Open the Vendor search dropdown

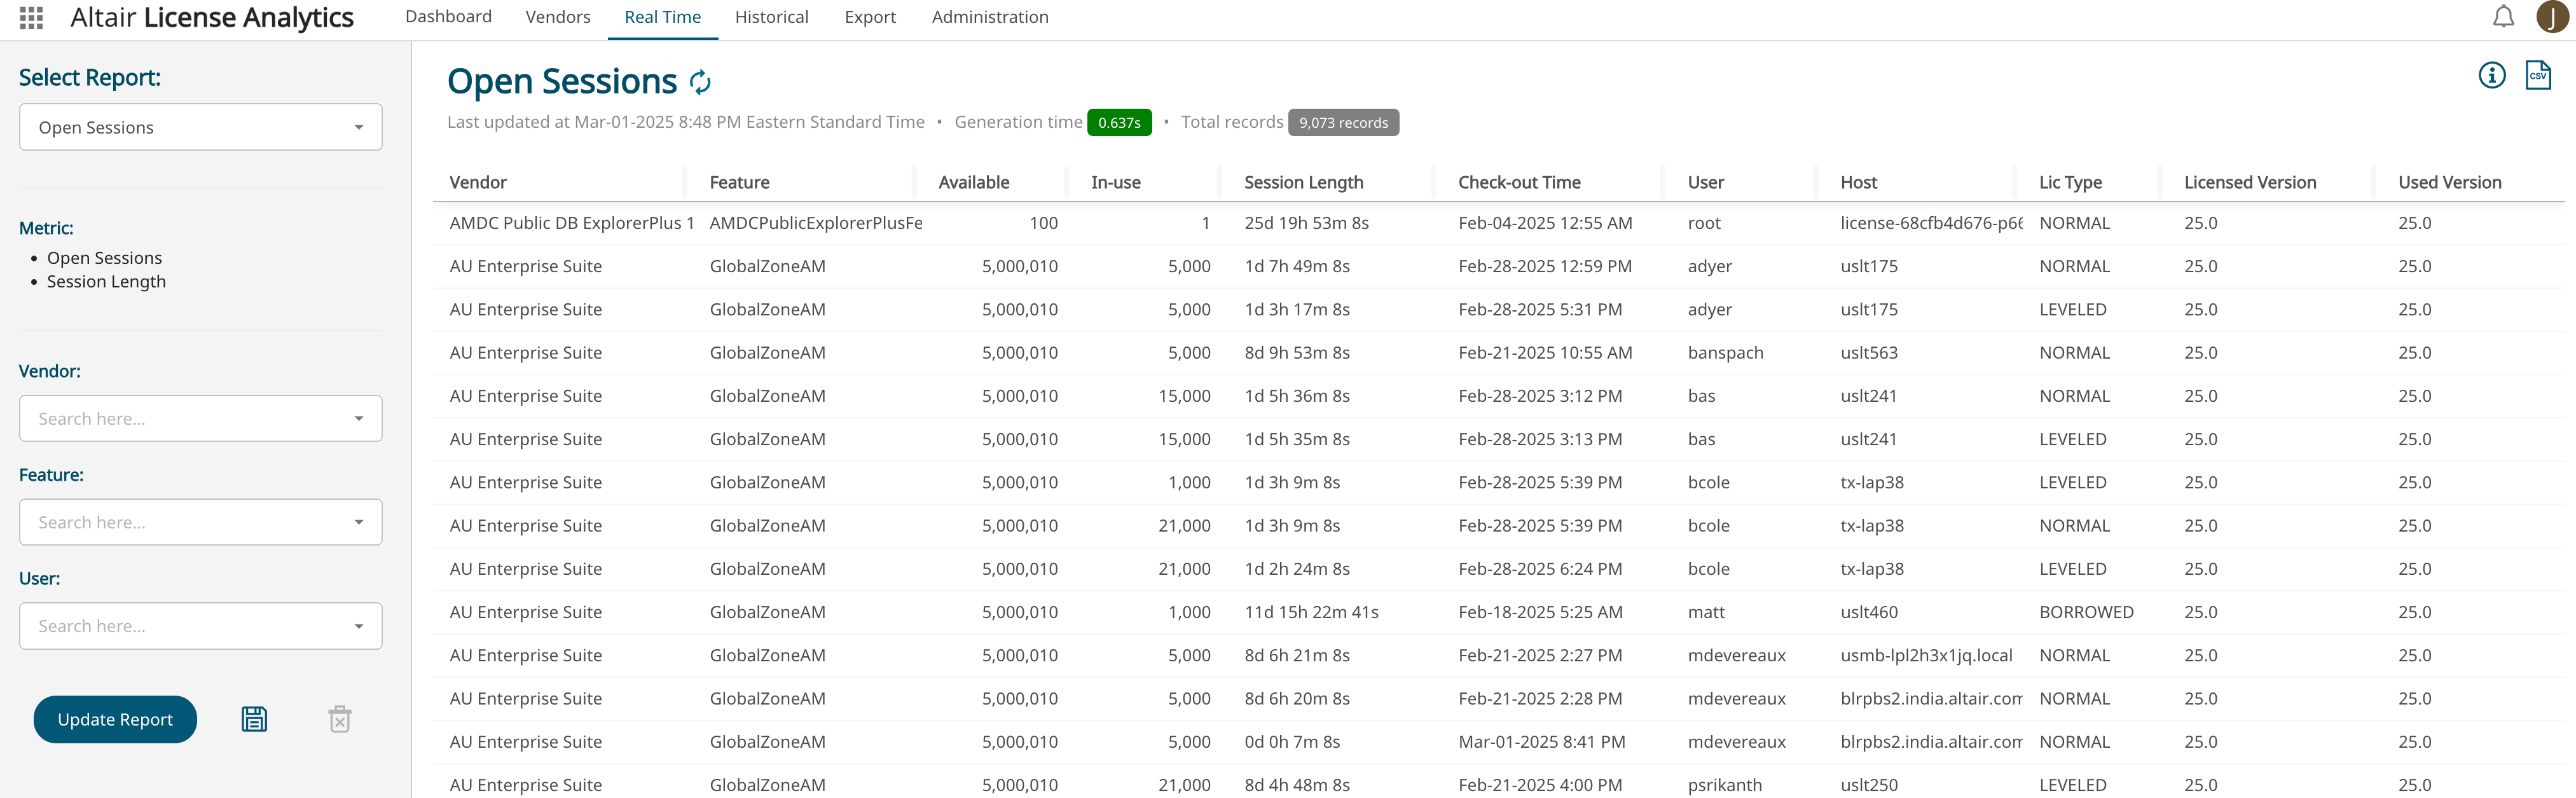click(x=200, y=418)
